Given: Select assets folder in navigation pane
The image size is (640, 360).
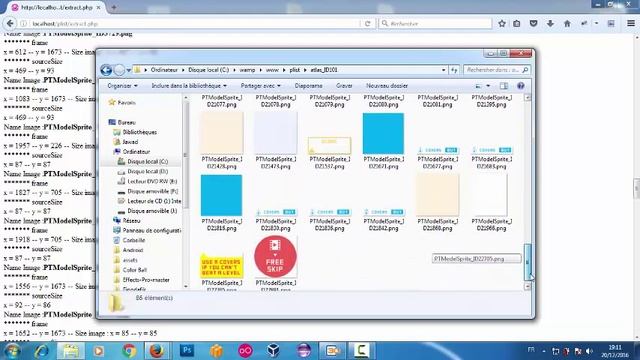Looking at the screenshot, I should point(126,260).
